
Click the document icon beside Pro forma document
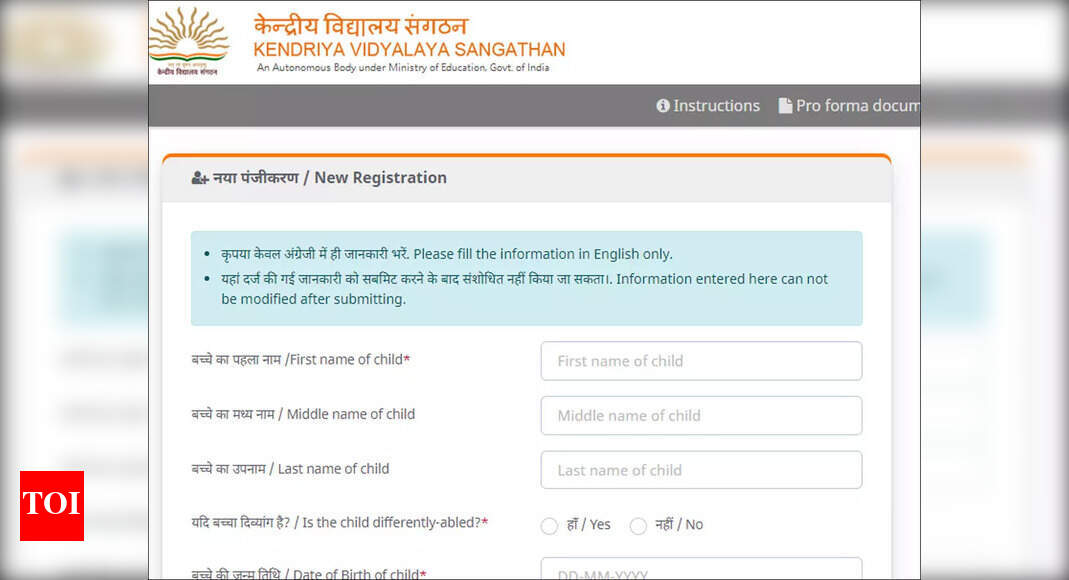(786, 105)
